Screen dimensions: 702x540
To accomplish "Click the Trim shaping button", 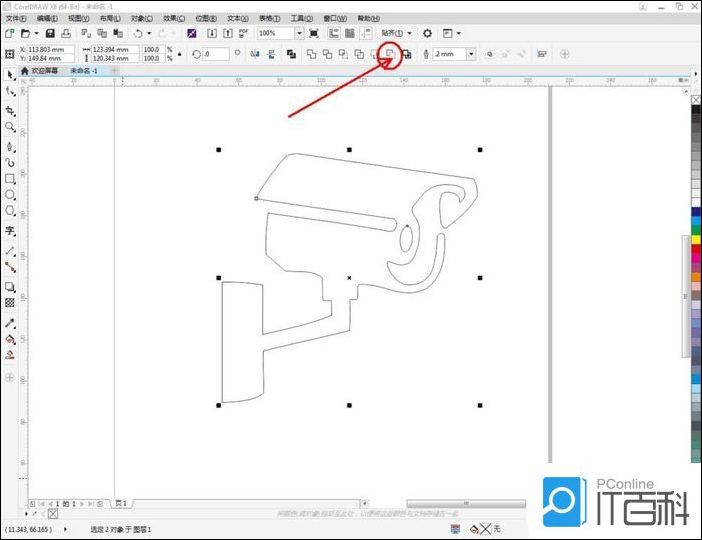I will [x=327, y=54].
